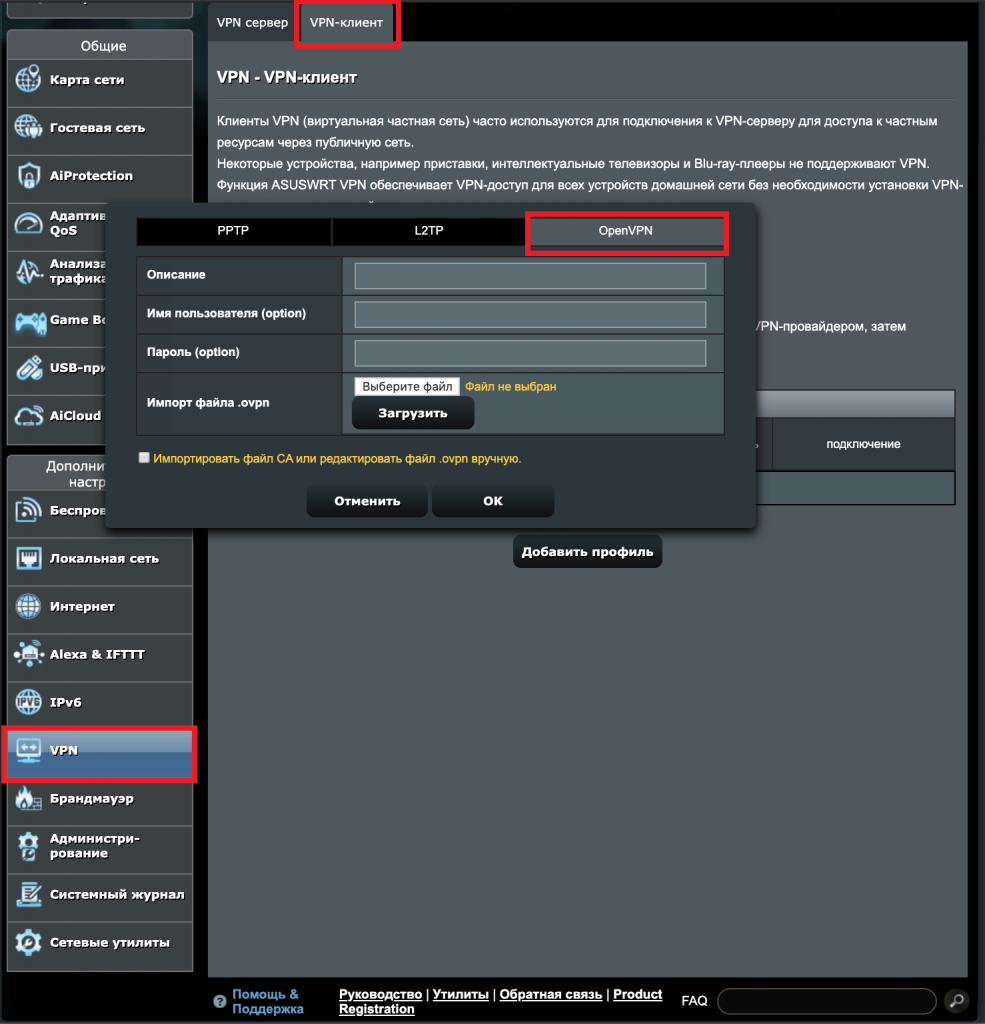985x1024 pixels.
Task: Click the AiProtection shield icon
Action: pos(28,176)
